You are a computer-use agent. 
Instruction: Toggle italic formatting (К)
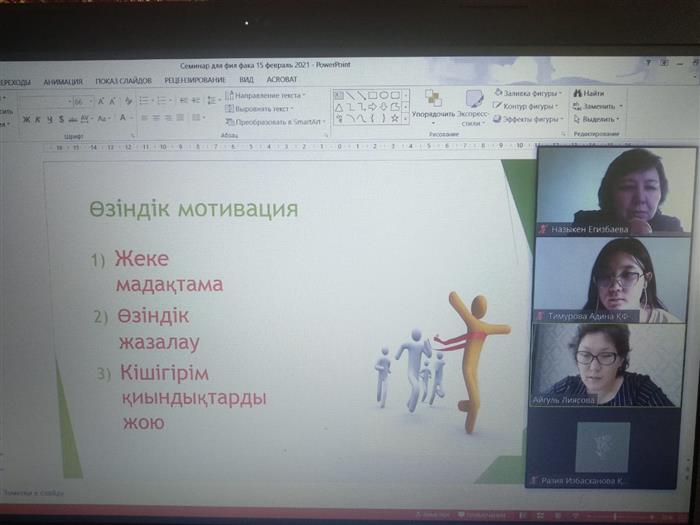click(x=37, y=119)
